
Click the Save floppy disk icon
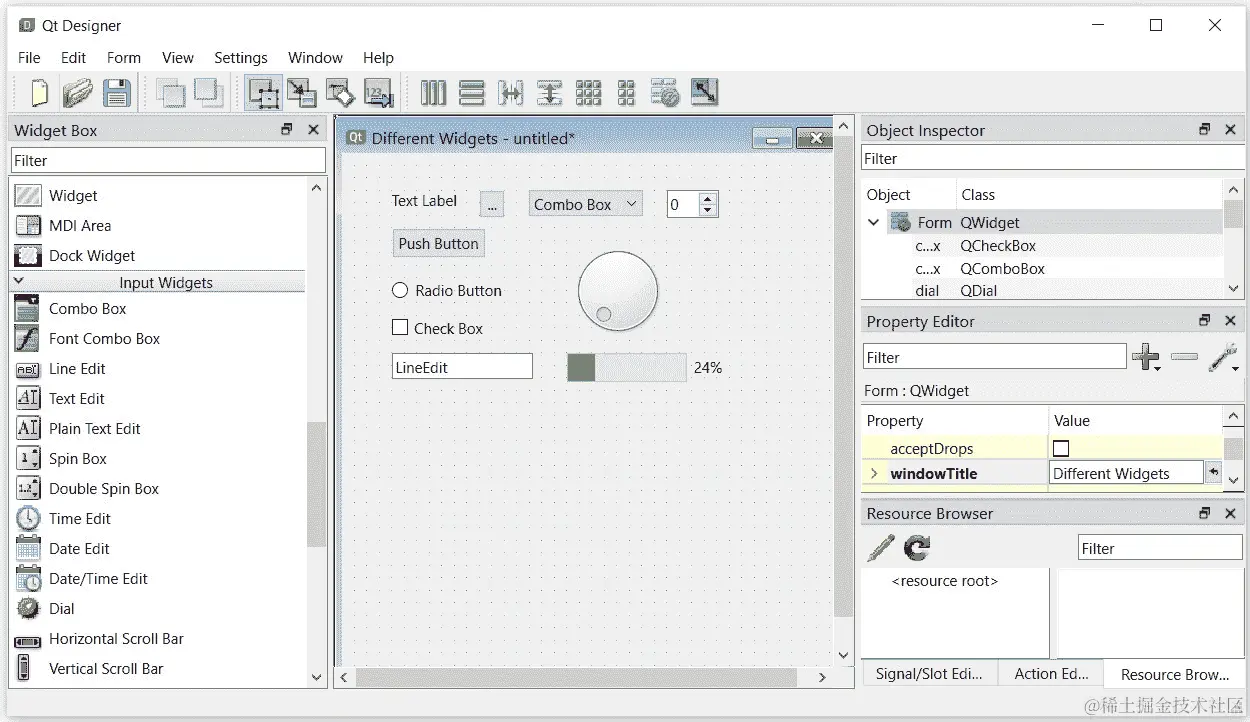[x=117, y=93]
